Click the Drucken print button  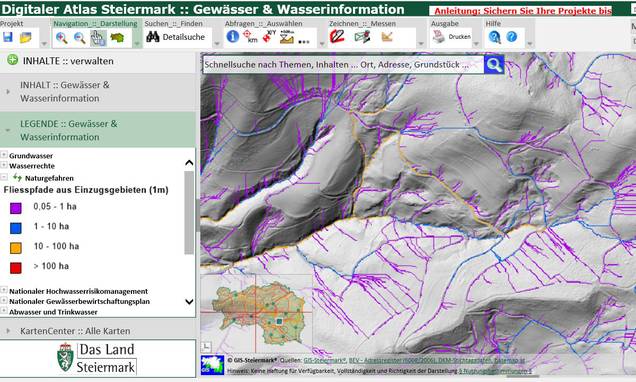click(451, 37)
